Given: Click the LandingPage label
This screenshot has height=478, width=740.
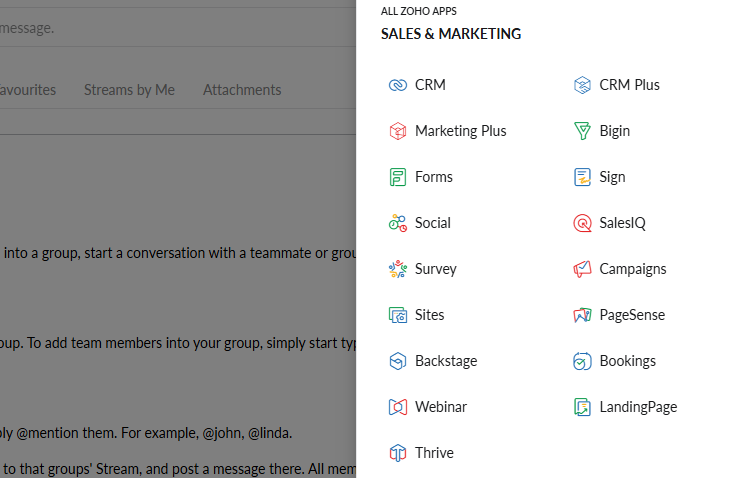Looking at the screenshot, I should [x=638, y=407].
